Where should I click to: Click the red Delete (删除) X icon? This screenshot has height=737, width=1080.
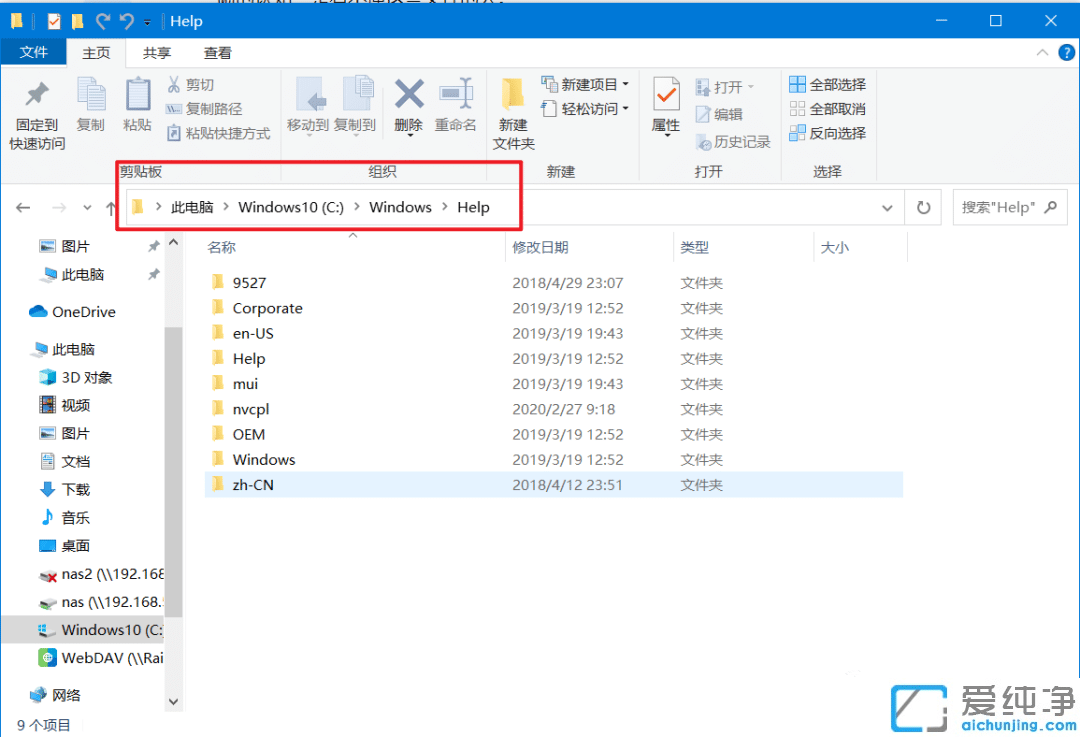tap(408, 94)
